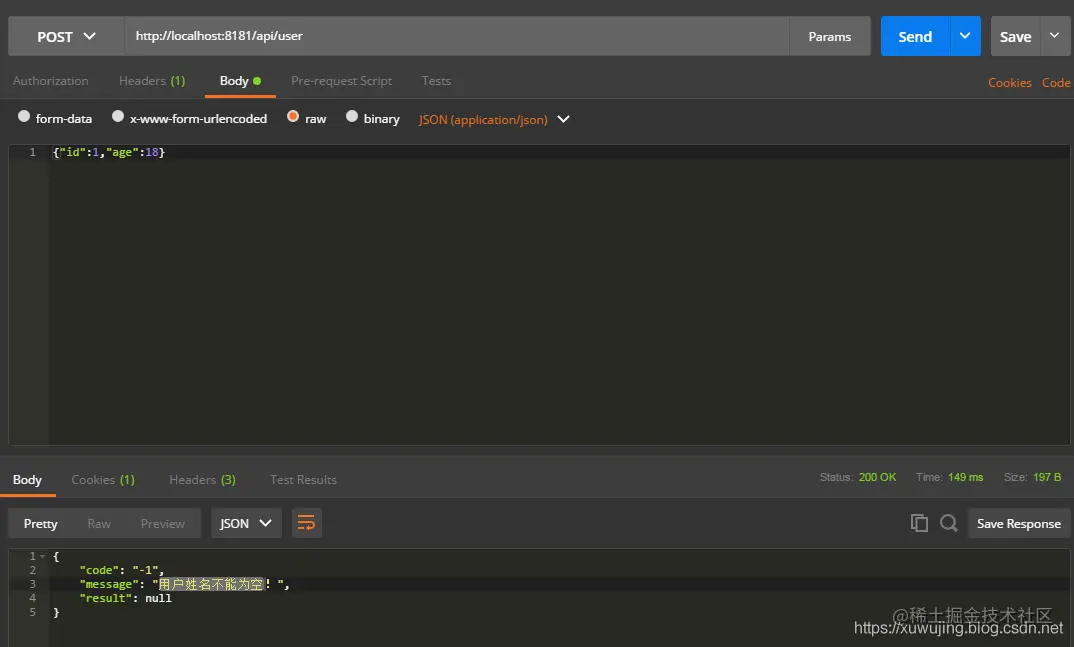
Task: Click the "message" response line
Action: coord(184,584)
